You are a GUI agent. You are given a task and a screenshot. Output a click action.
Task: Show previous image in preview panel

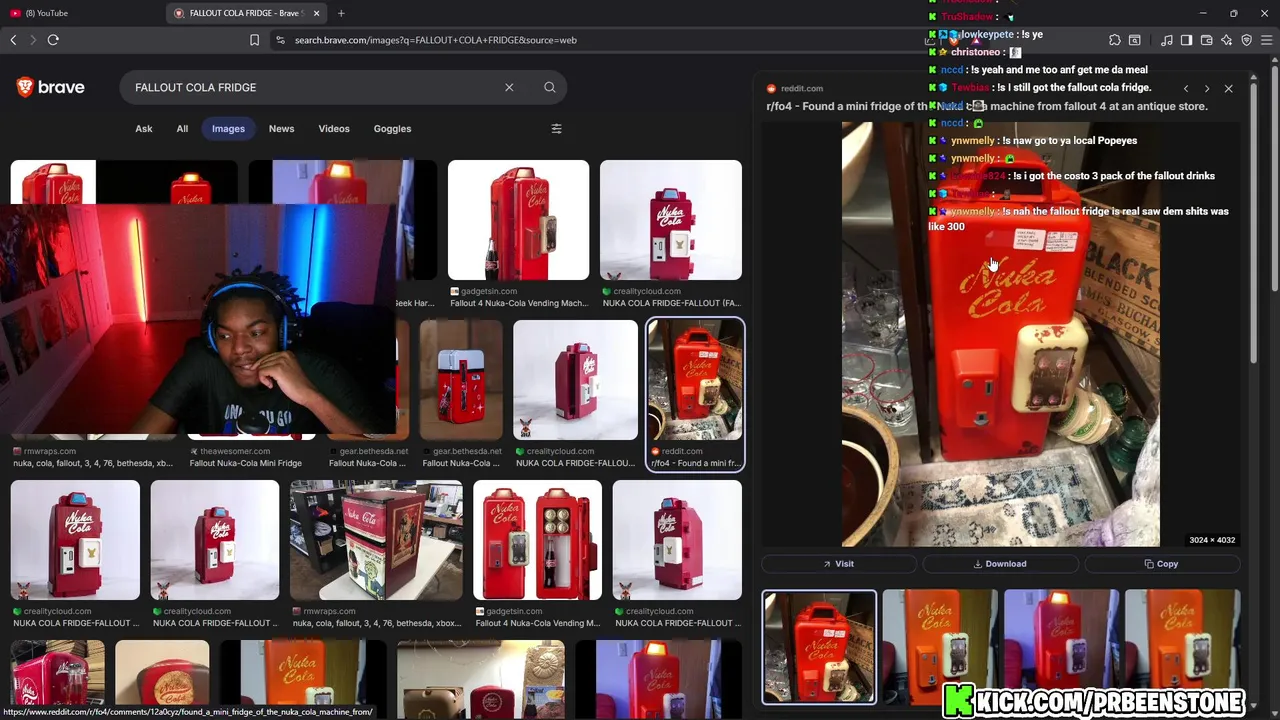coord(1186,89)
